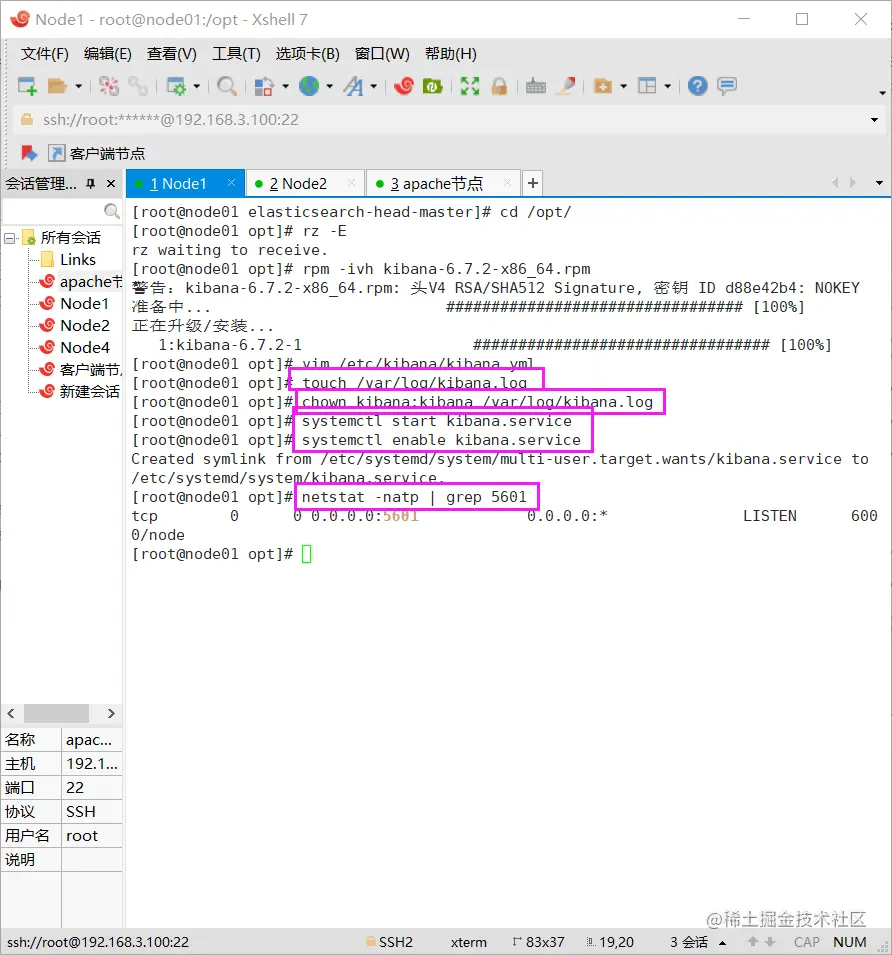
Task: Select the Links folder in session tree
Action: pyautogui.click(x=69, y=260)
